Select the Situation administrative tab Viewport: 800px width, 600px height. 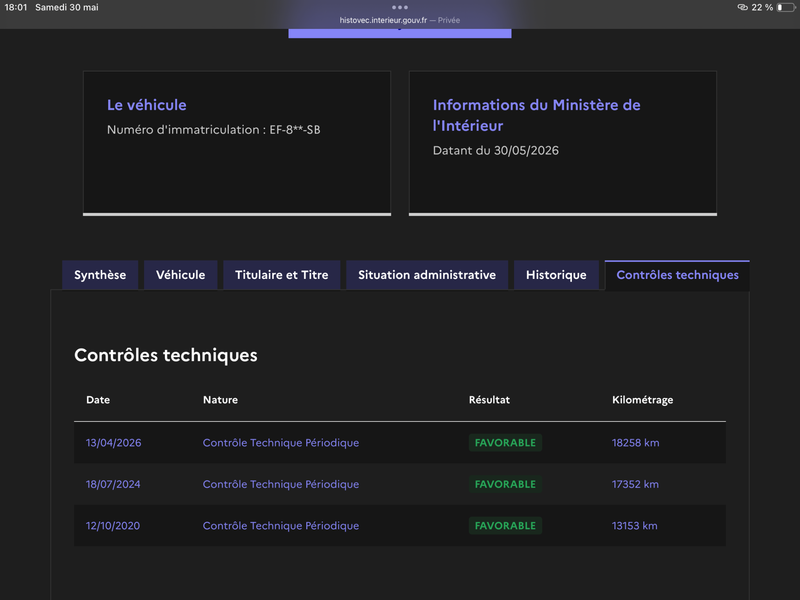[x=427, y=275]
